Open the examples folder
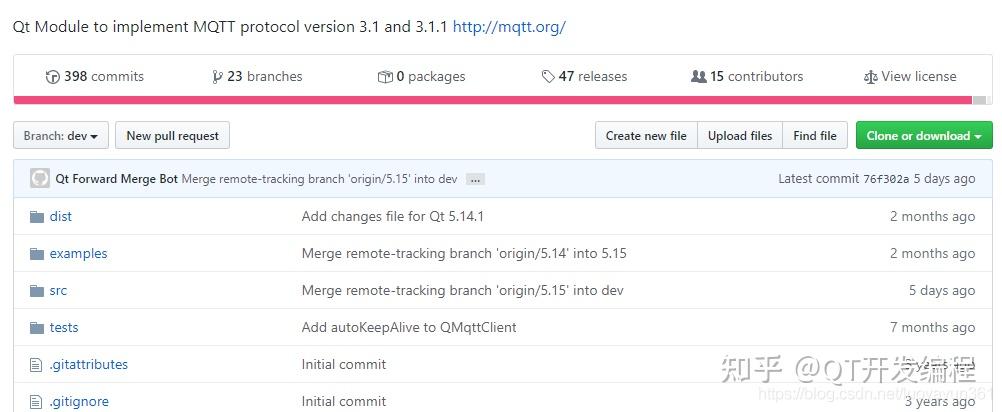The width and height of the screenshot is (1002, 412). pyautogui.click(x=79, y=254)
